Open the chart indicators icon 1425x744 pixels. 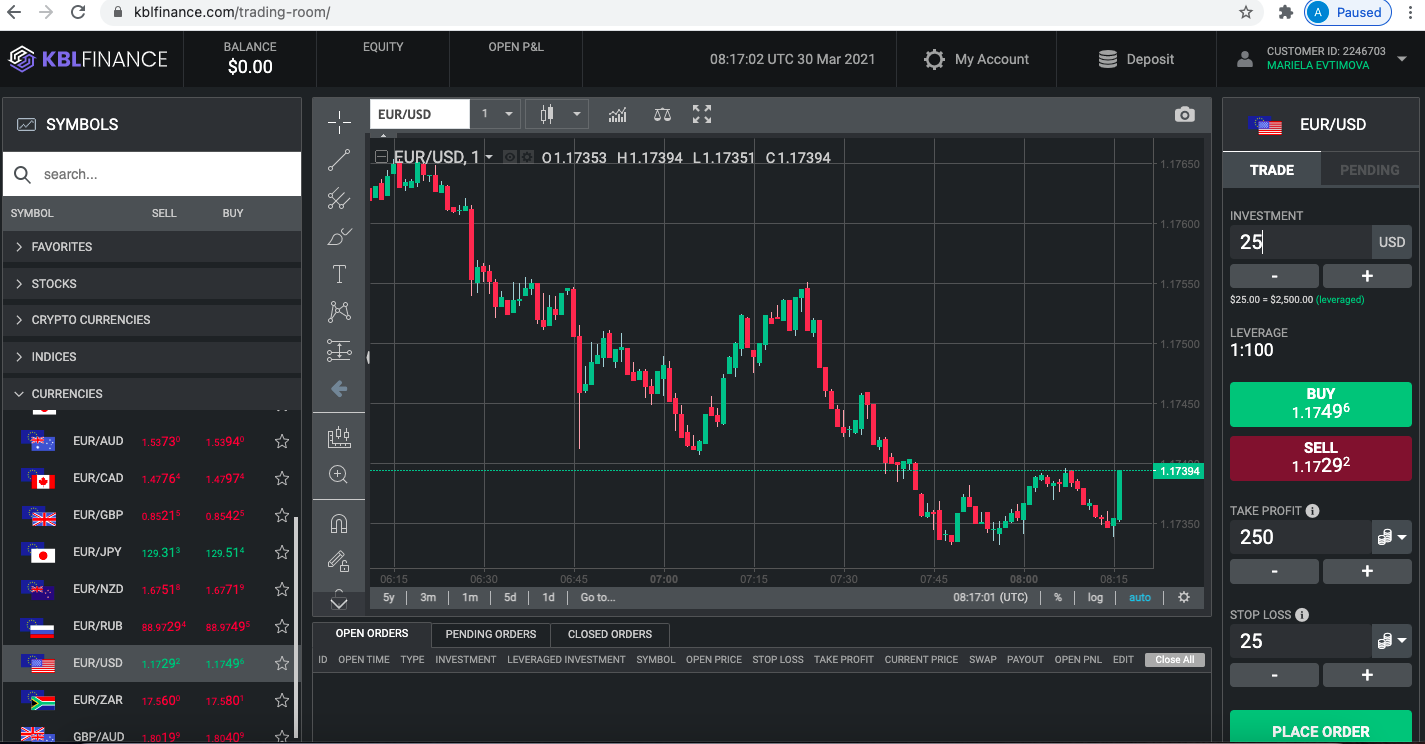coord(618,114)
